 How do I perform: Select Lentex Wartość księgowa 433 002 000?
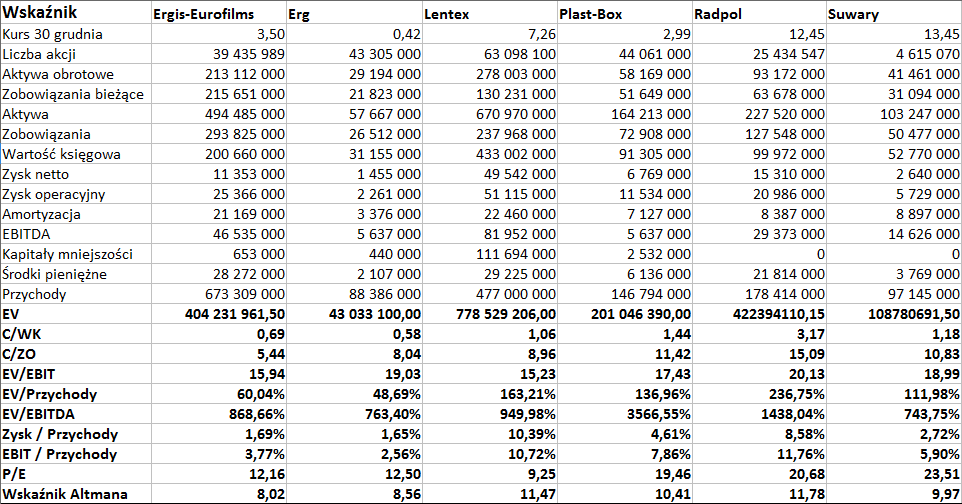490,154
